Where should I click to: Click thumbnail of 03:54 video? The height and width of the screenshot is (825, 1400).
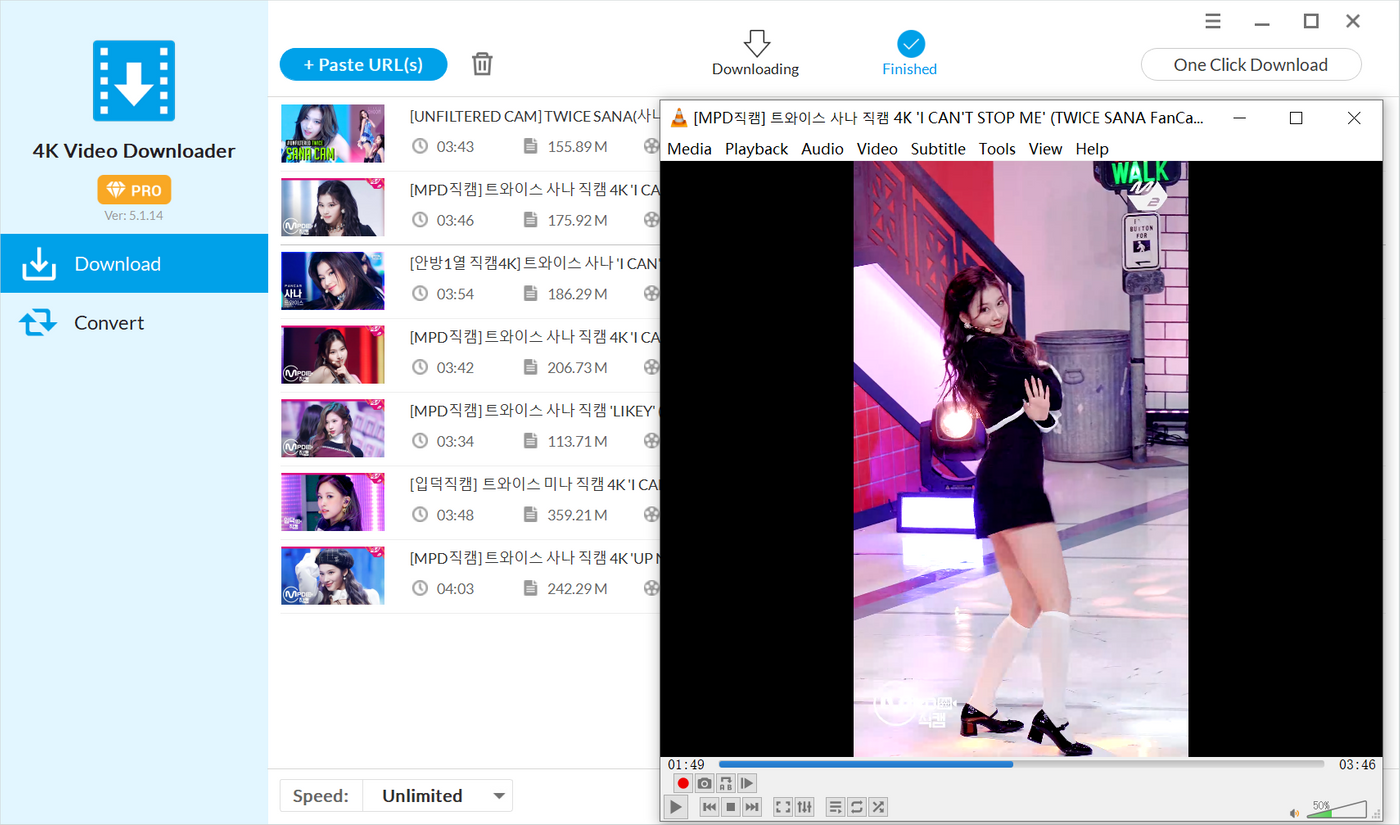(x=333, y=281)
